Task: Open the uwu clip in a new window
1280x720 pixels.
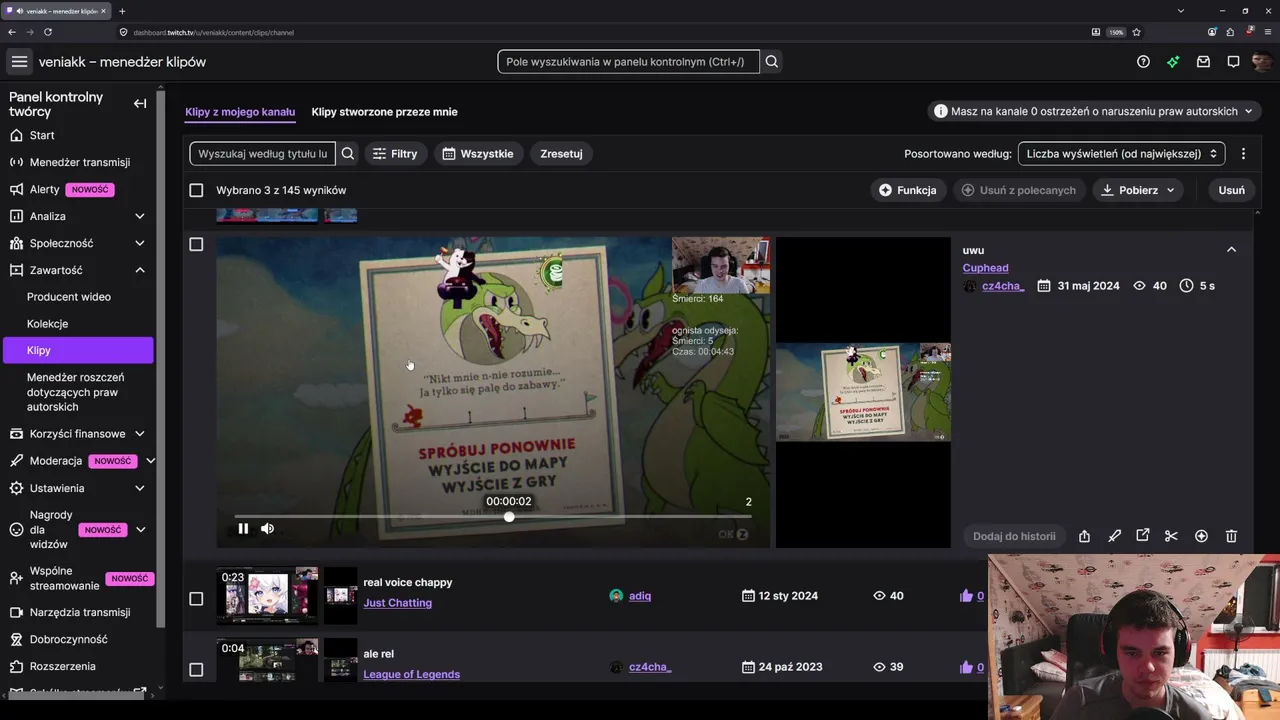Action: point(1143,536)
